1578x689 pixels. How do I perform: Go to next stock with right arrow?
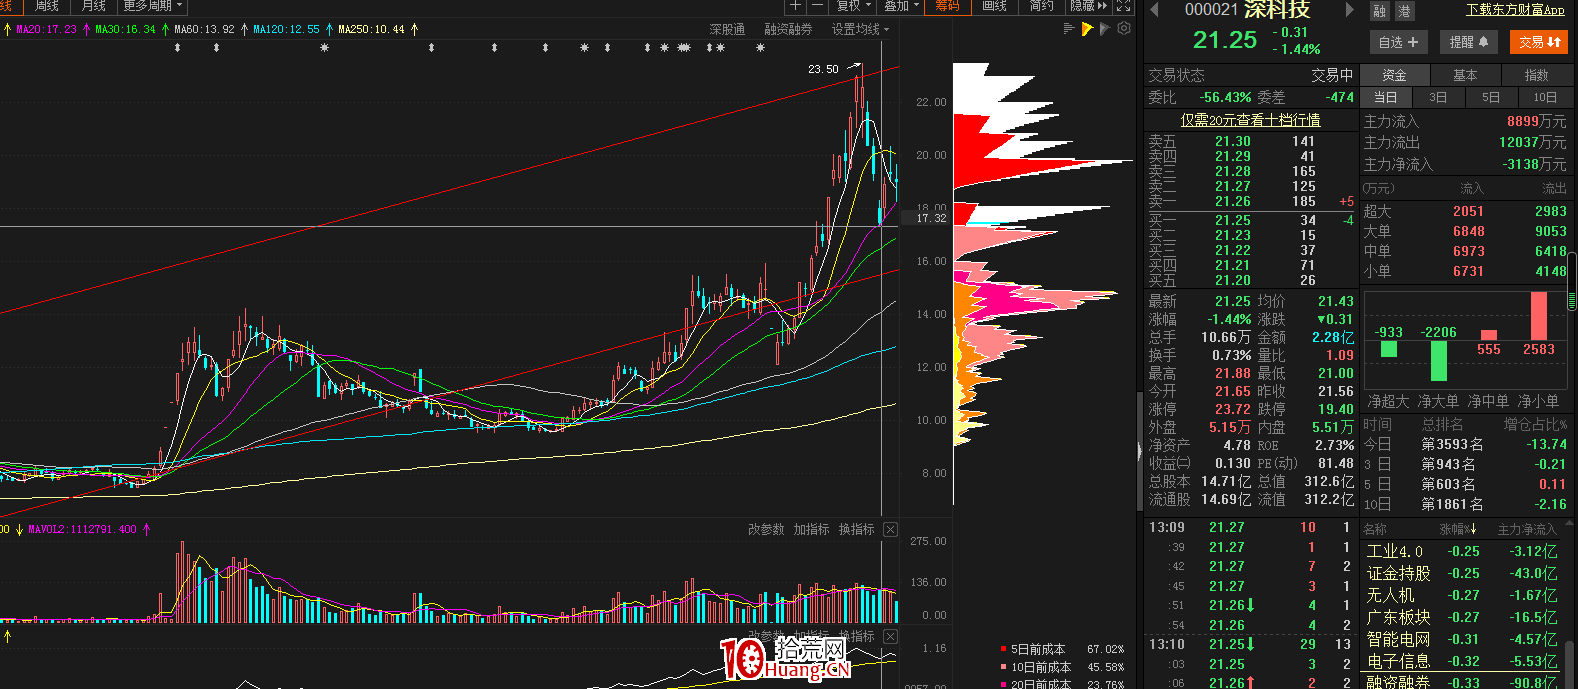pos(1350,10)
